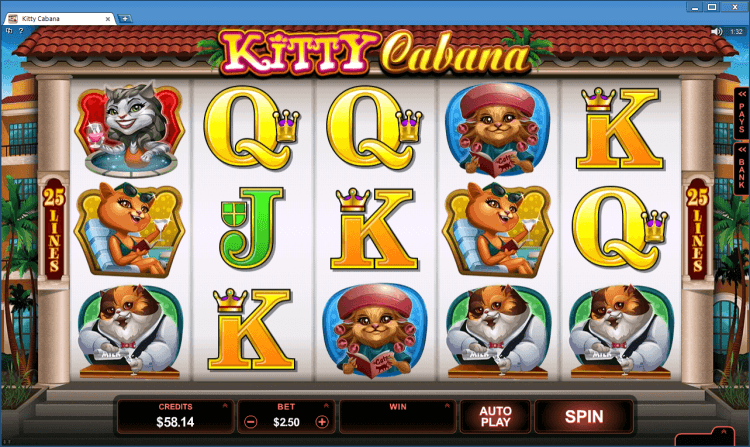Viewport: 750px width, 447px height.
Task: Expand the BANK side panel
Action: click(x=741, y=168)
